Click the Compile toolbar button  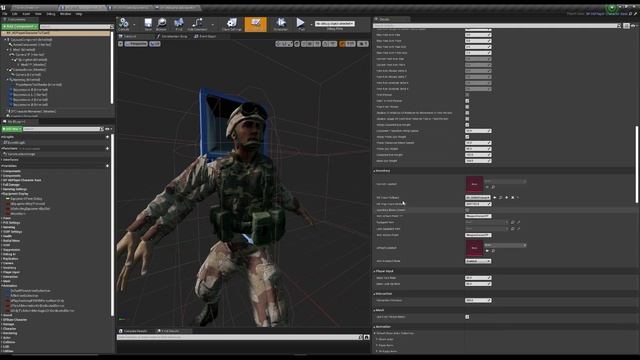click(124, 24)
